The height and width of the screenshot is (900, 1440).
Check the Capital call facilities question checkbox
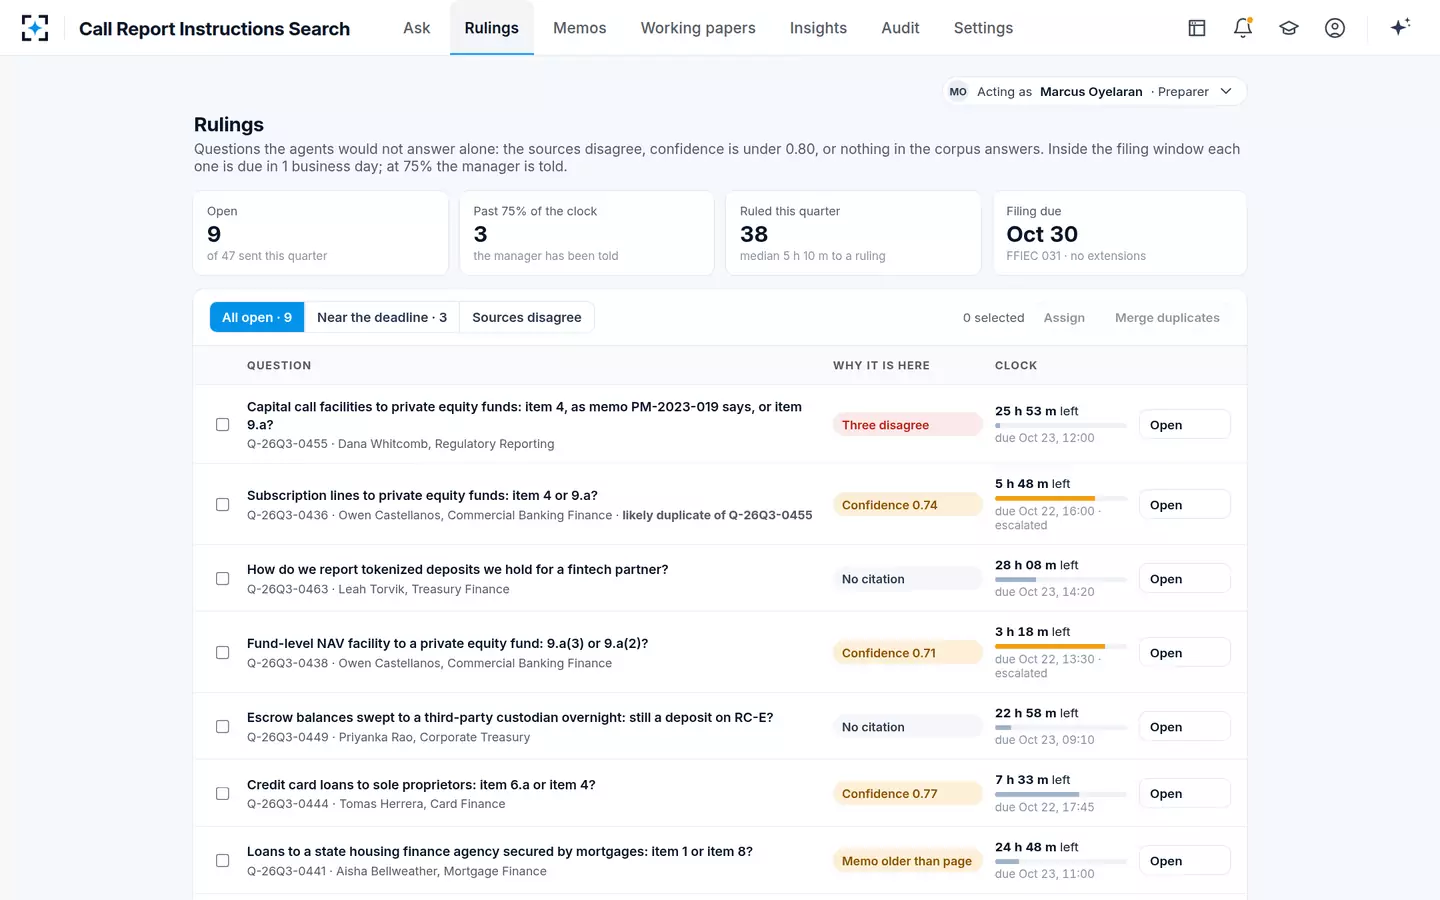pos(223,425)
